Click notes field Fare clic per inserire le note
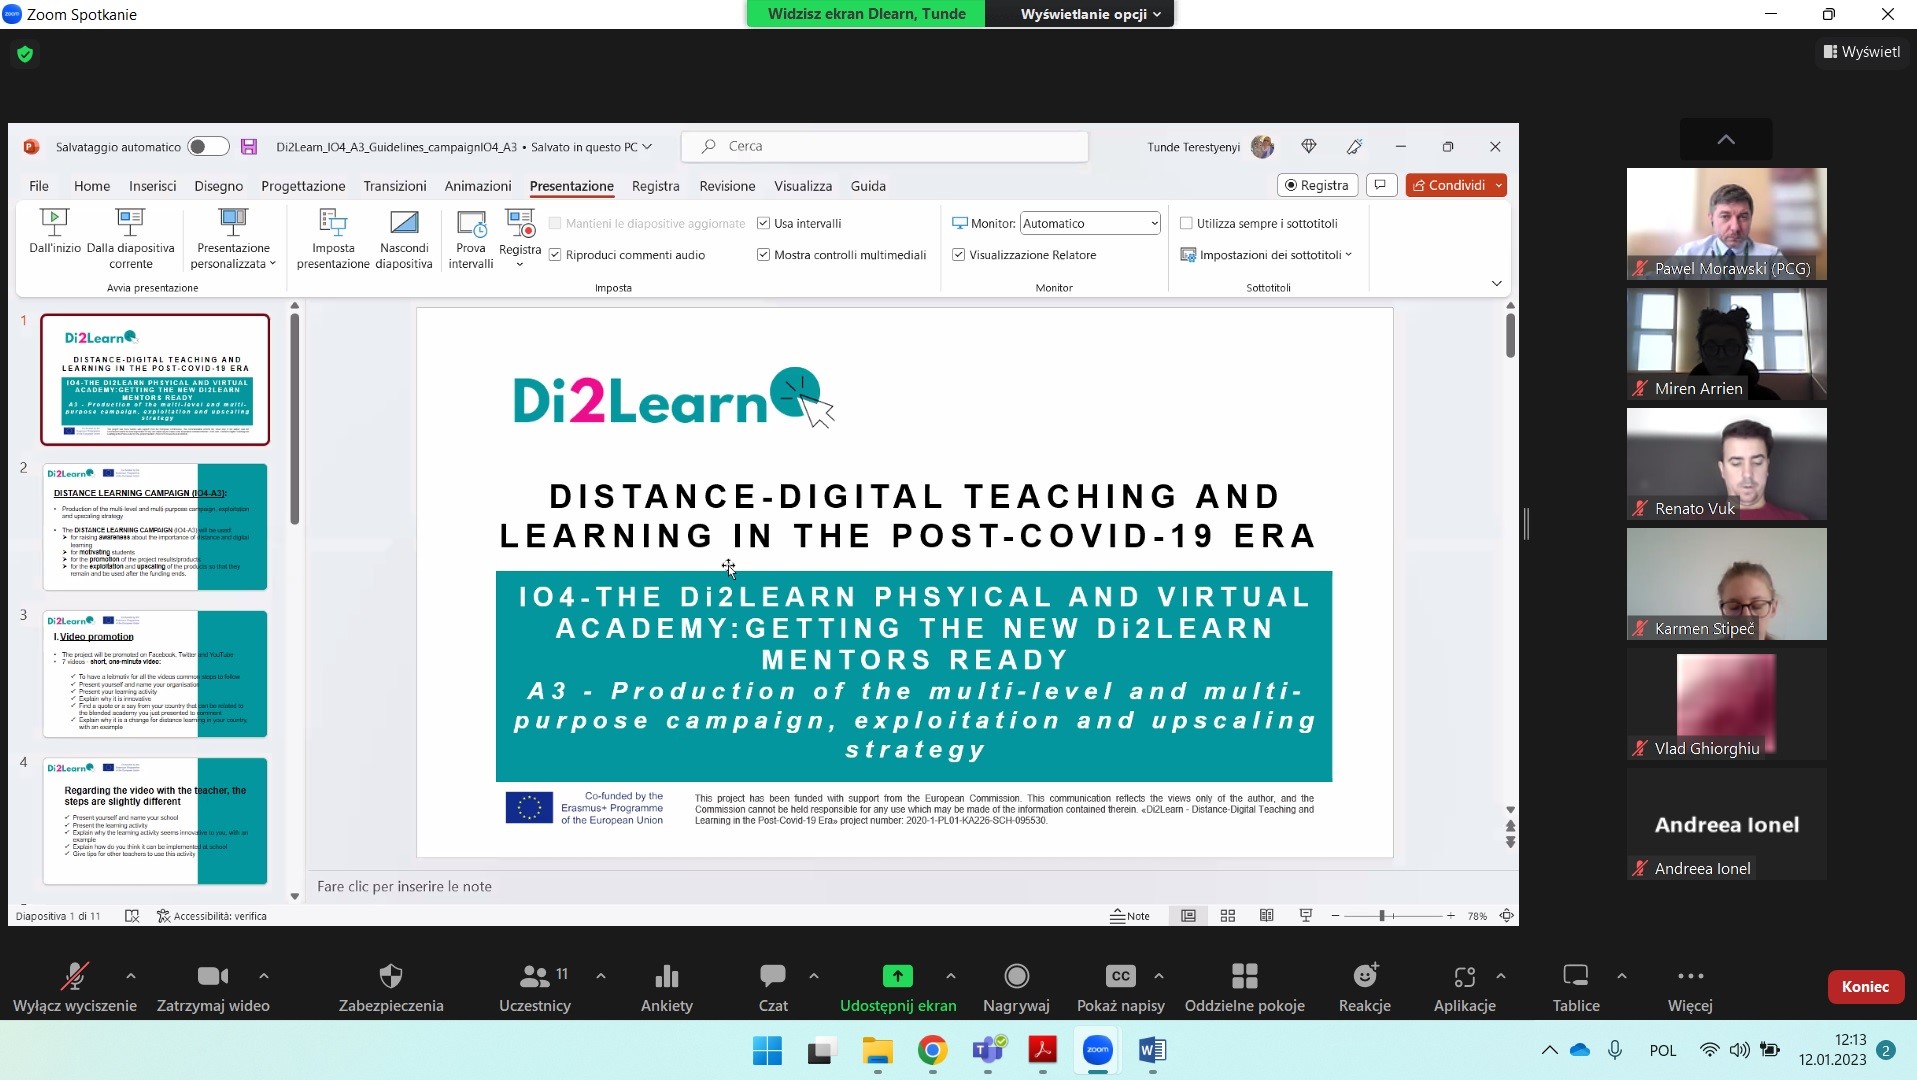 coord(404,886)
